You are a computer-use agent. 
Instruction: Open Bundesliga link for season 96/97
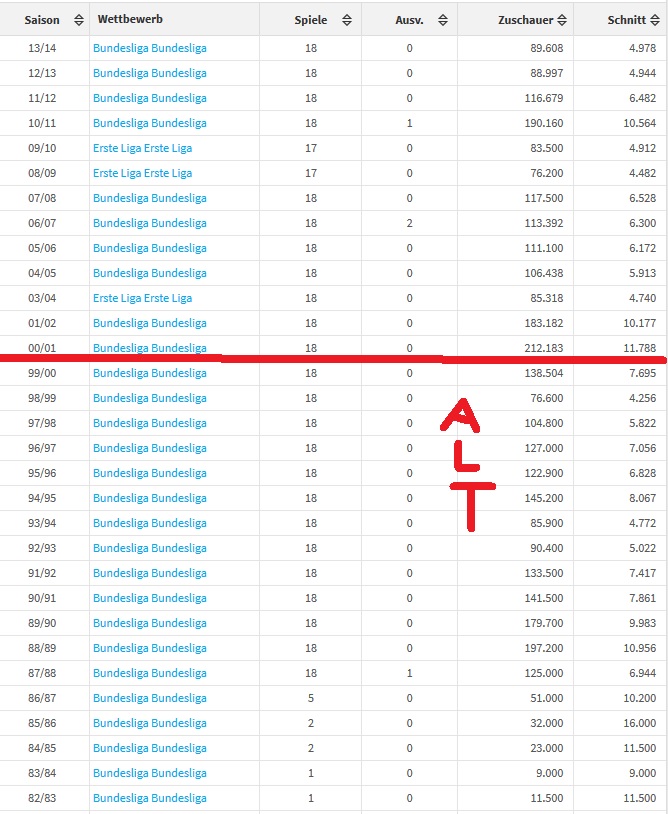click(x=149, y=448)
